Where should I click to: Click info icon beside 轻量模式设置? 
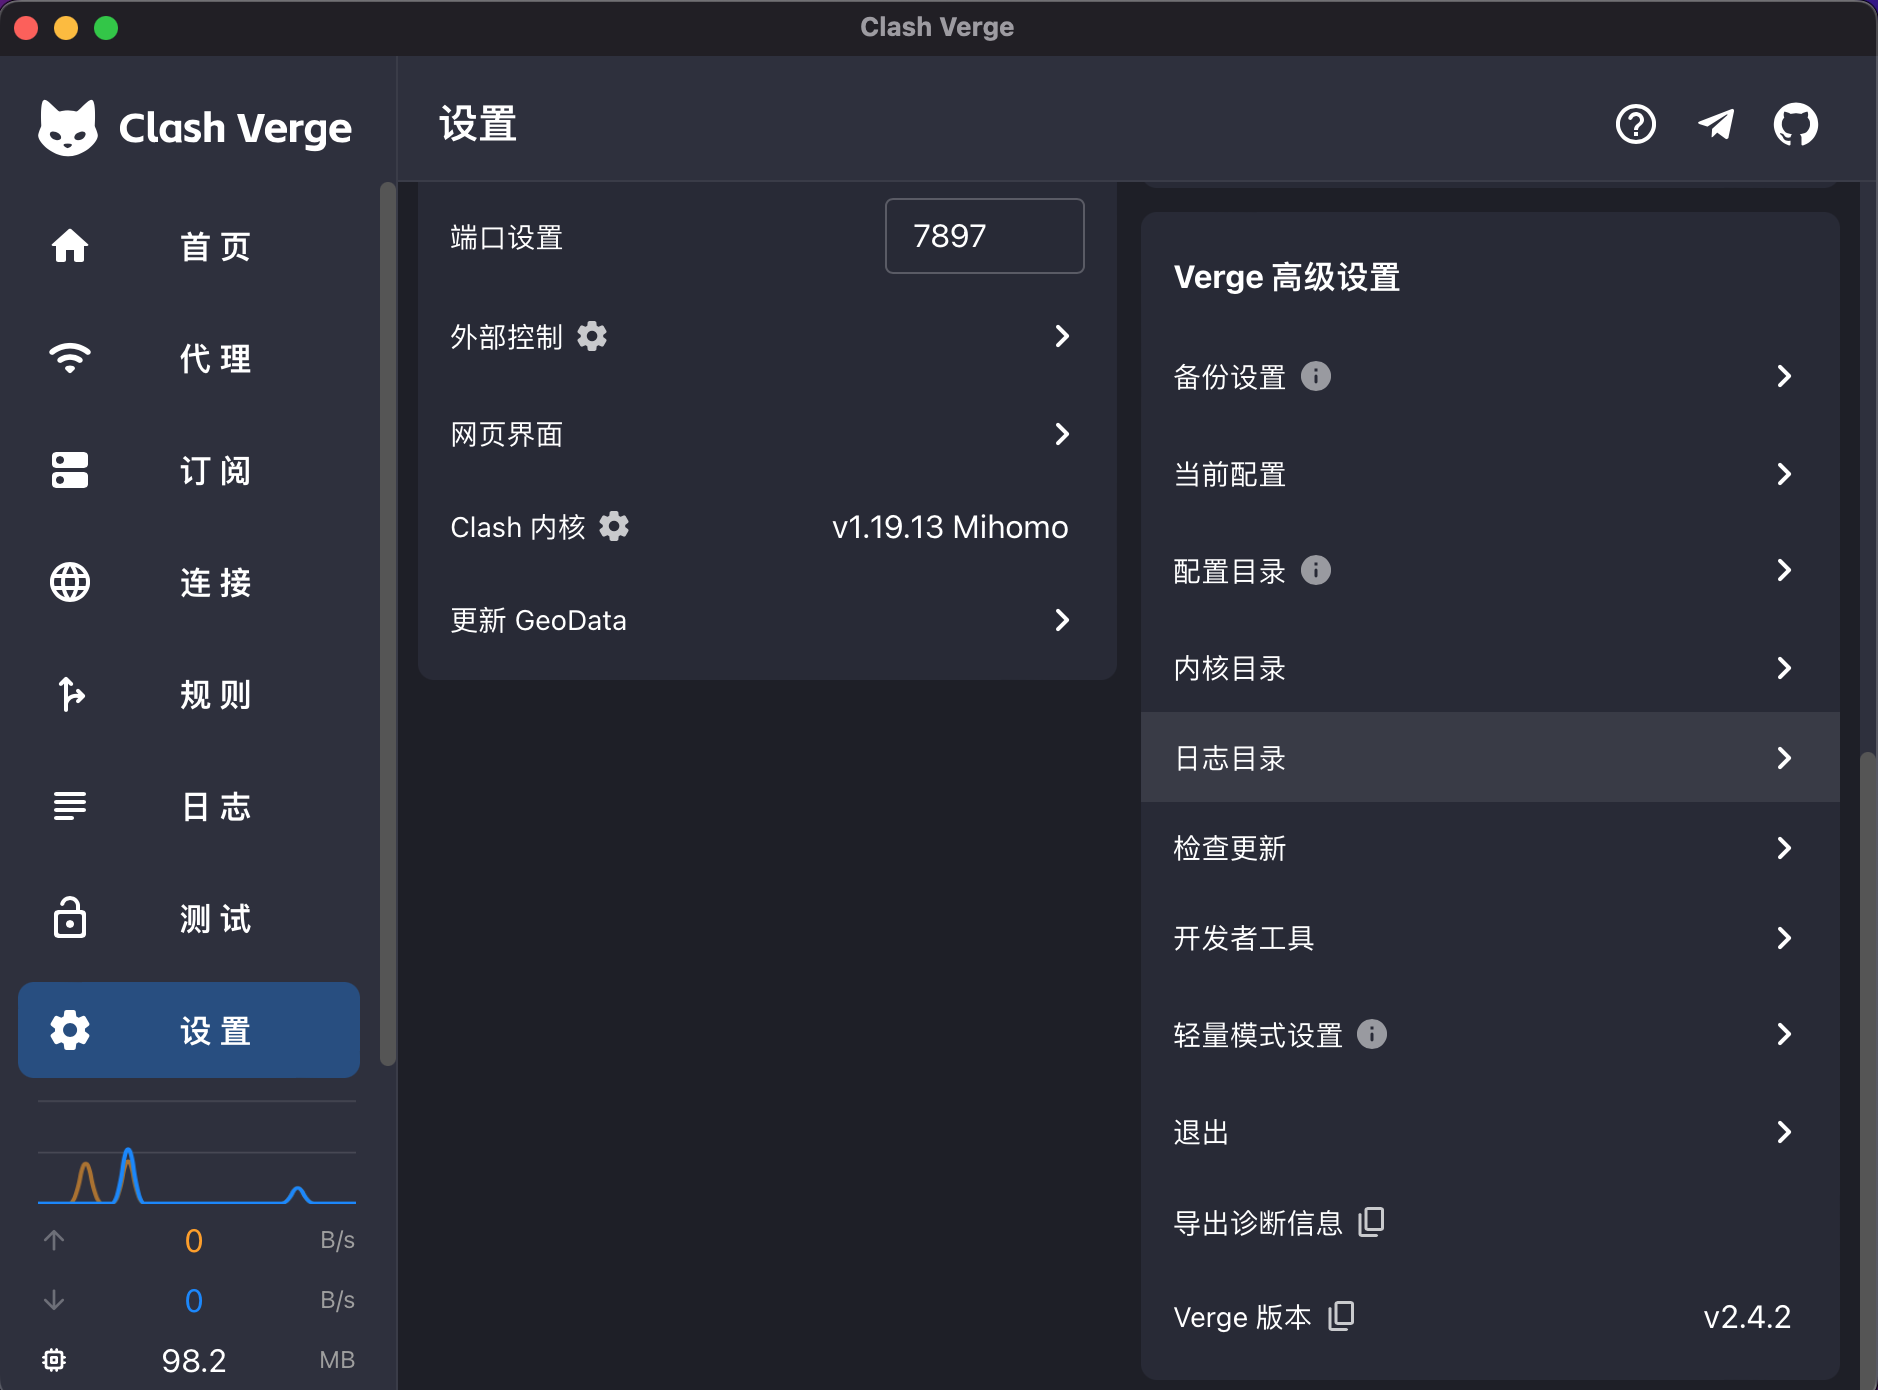[1372, 1034]
